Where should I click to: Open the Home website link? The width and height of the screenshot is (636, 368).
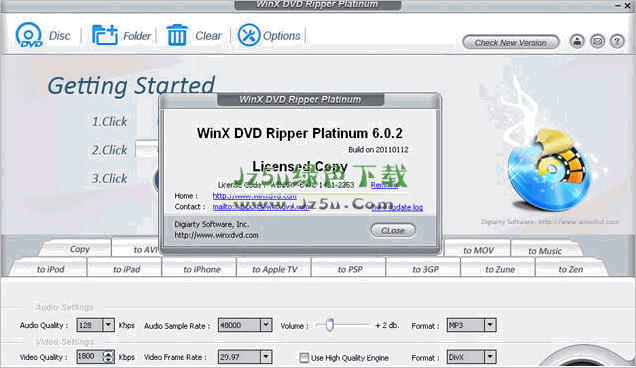tap(254, 196)
